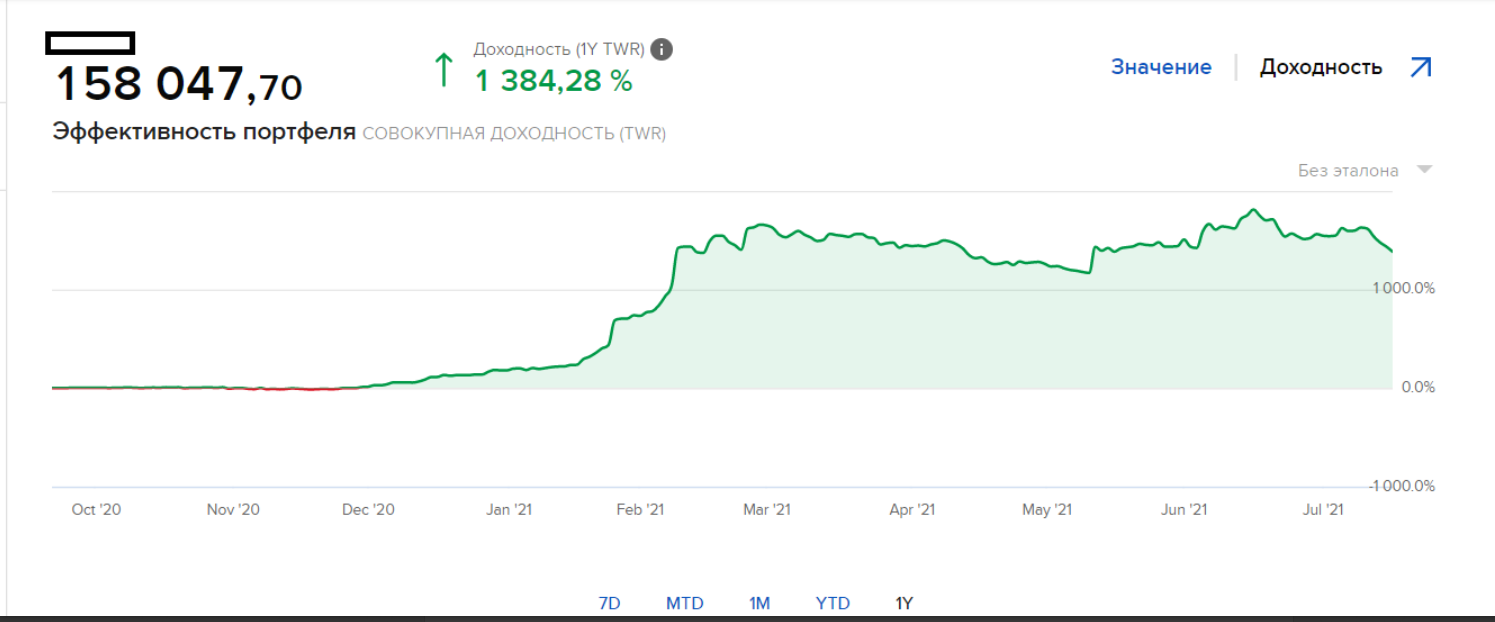Click the Эффективность портфеля heading

(x=204, y=132)
